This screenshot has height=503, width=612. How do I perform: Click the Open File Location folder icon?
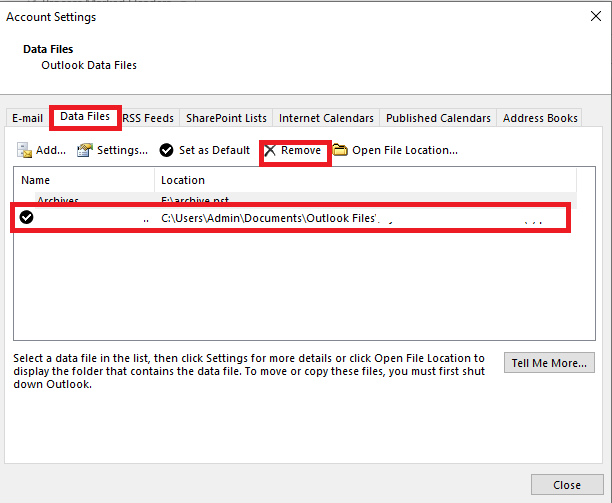[x=340, y=150]
